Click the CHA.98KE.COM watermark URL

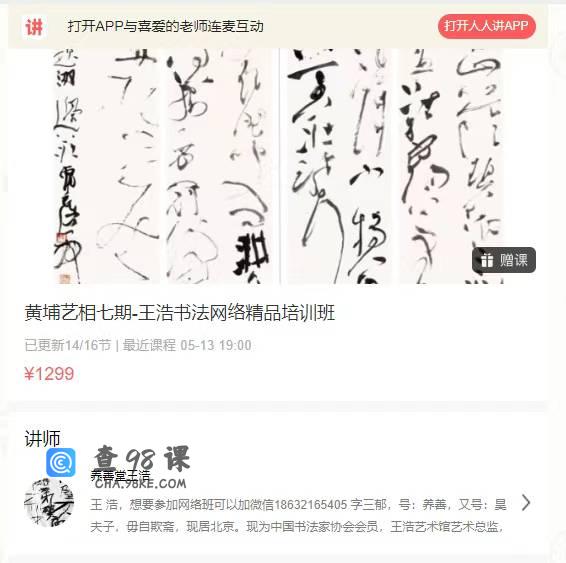coord(141,484)
